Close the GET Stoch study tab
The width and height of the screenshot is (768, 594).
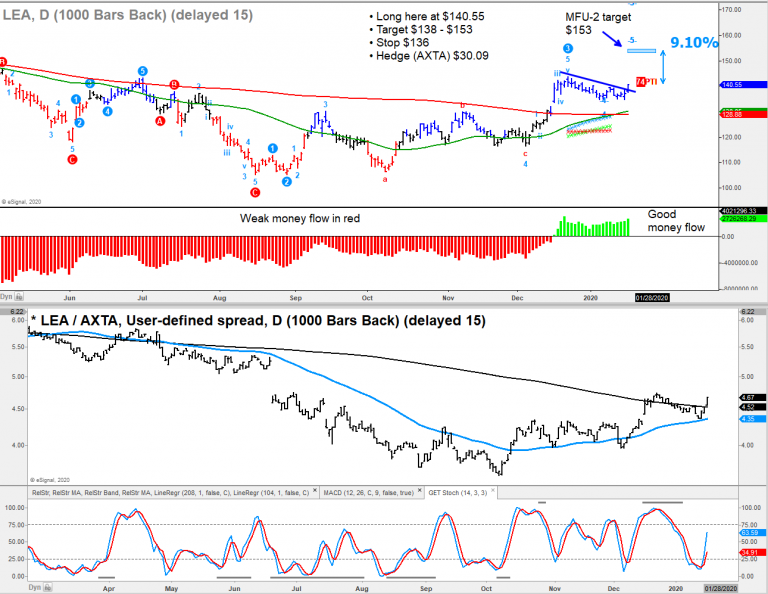(x=493, y=490)
